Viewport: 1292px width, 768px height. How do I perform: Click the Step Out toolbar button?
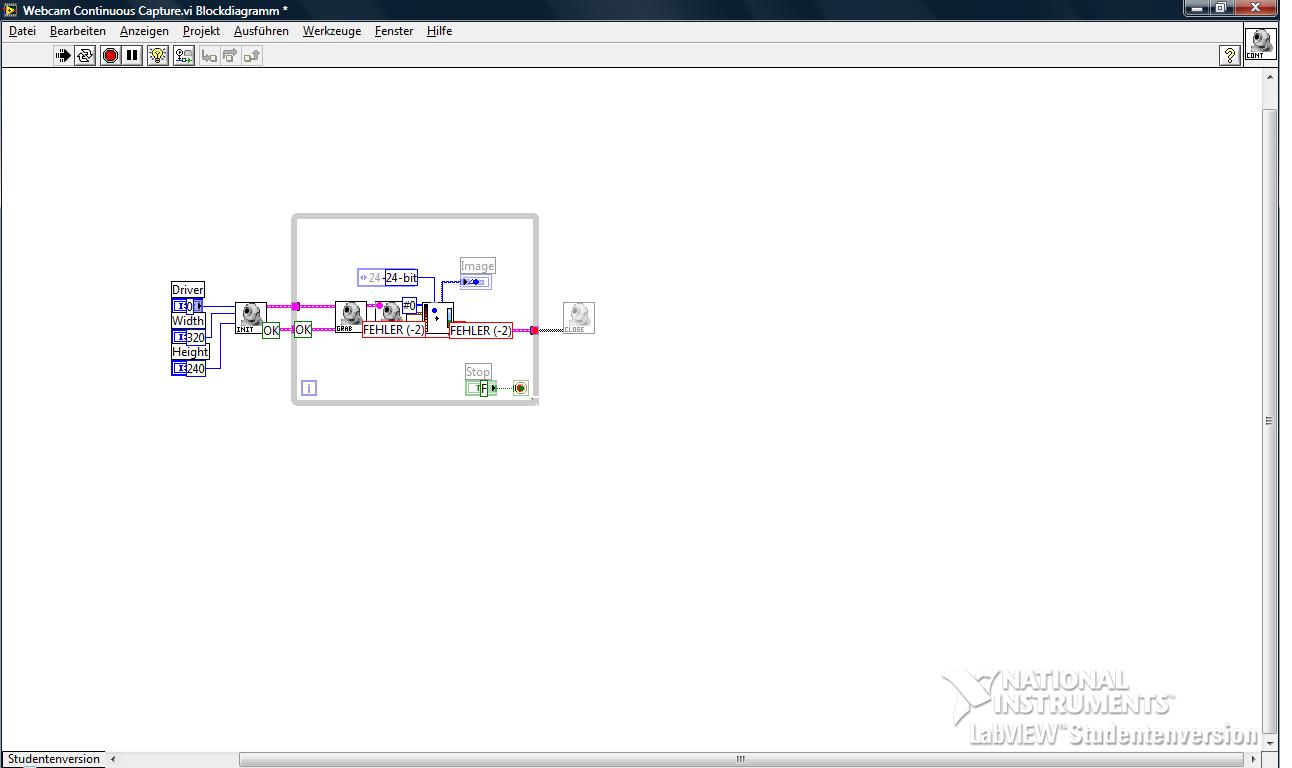tap(252, 56)
